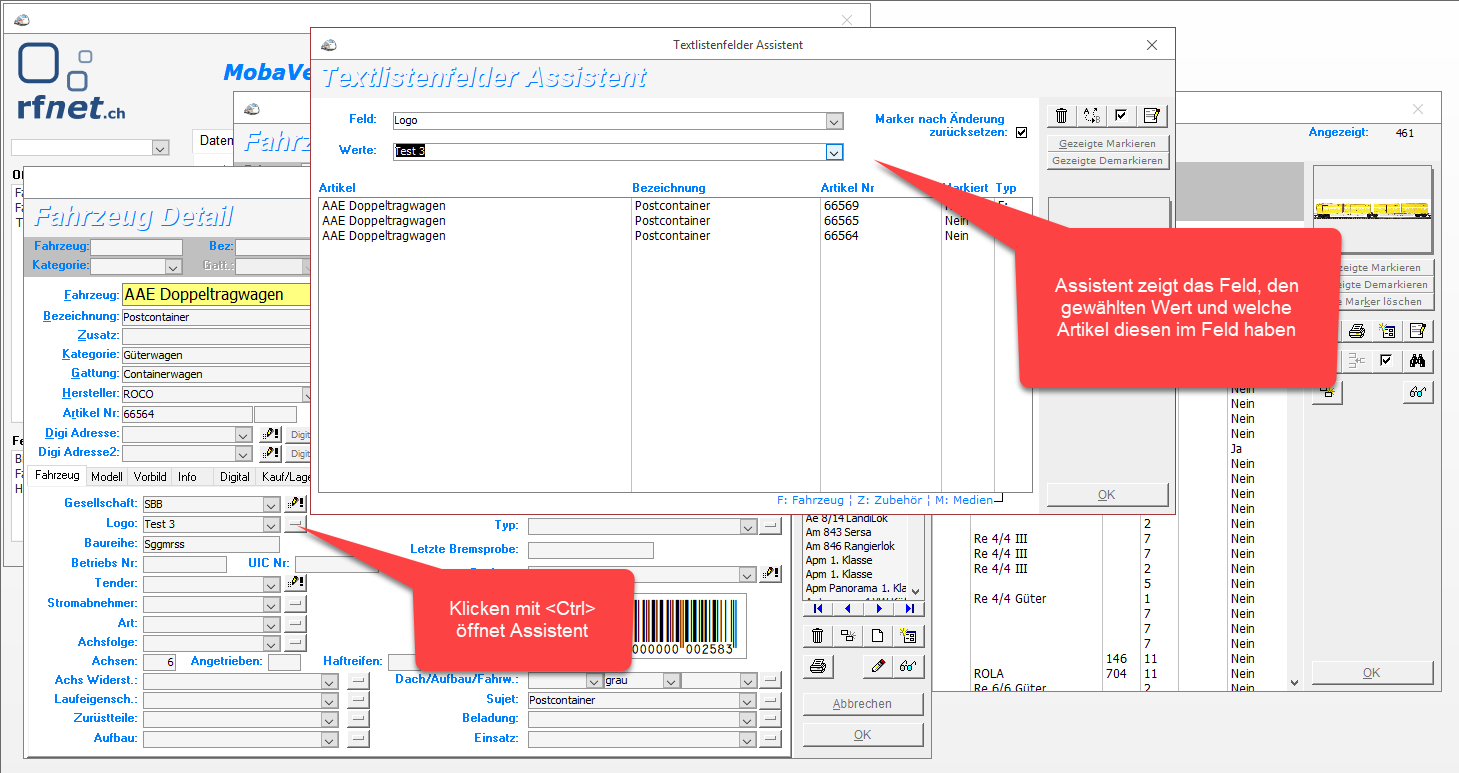Click the Baureihe field with Sggmrss
1459x773 pixels.
[x=210, y=544]
